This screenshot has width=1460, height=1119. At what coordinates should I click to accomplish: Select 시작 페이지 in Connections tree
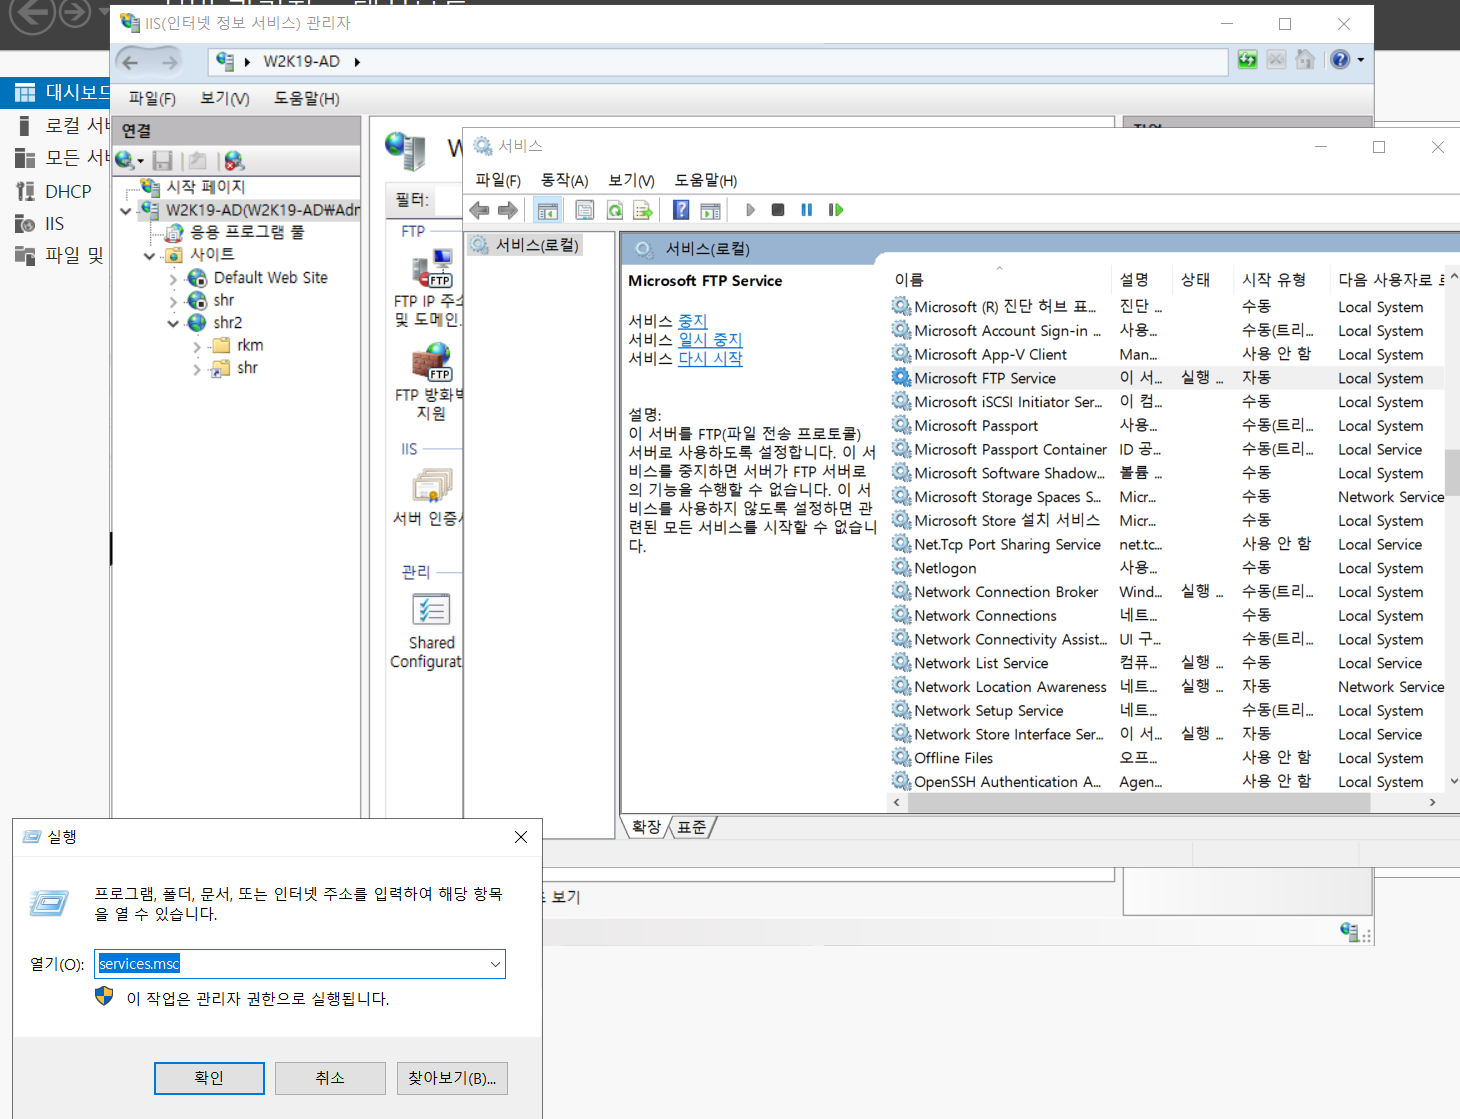205,187
